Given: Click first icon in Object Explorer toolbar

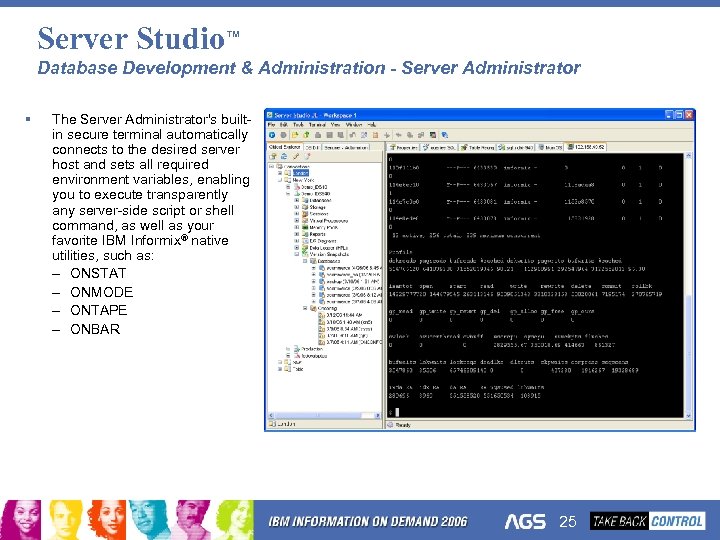Looking at the screenshot, I should 273,157.
